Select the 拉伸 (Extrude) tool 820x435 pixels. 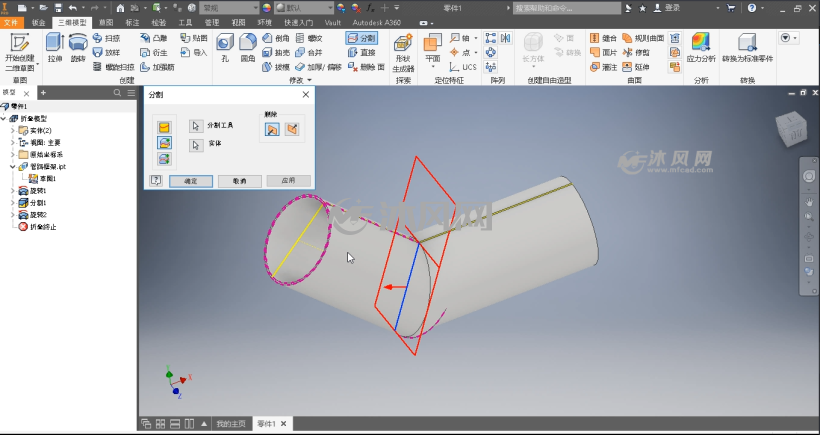point(54,47)
